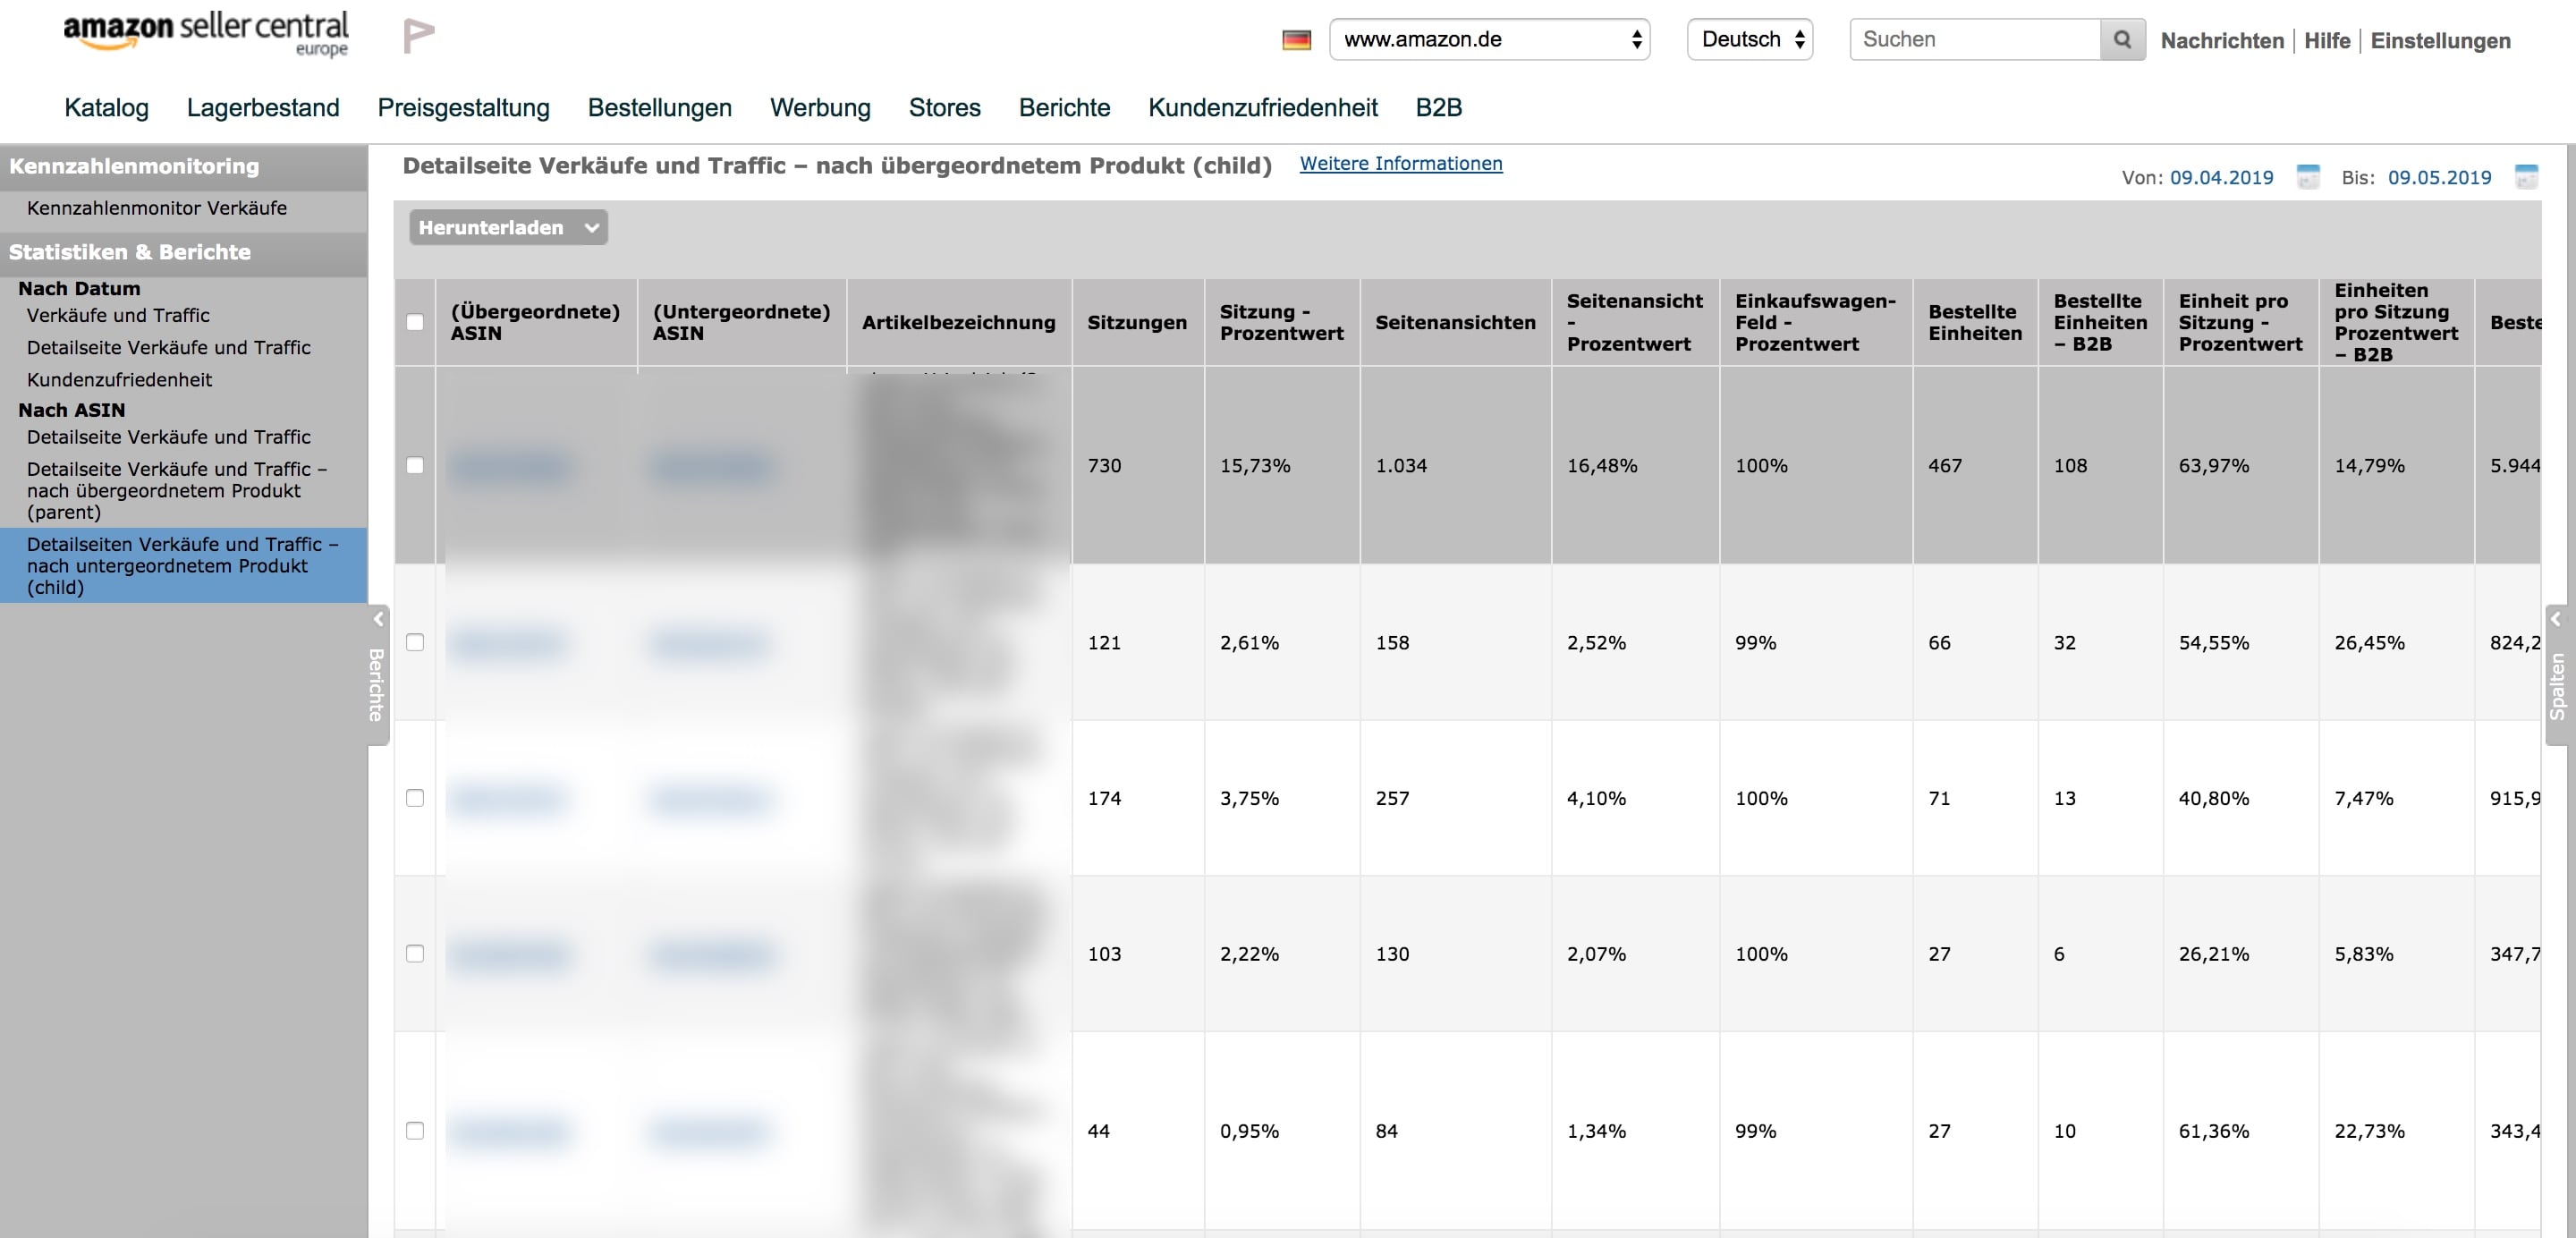Click the Weitere Informationen link
This screenshot has height=1238, width=2576.
[1401, 164]
